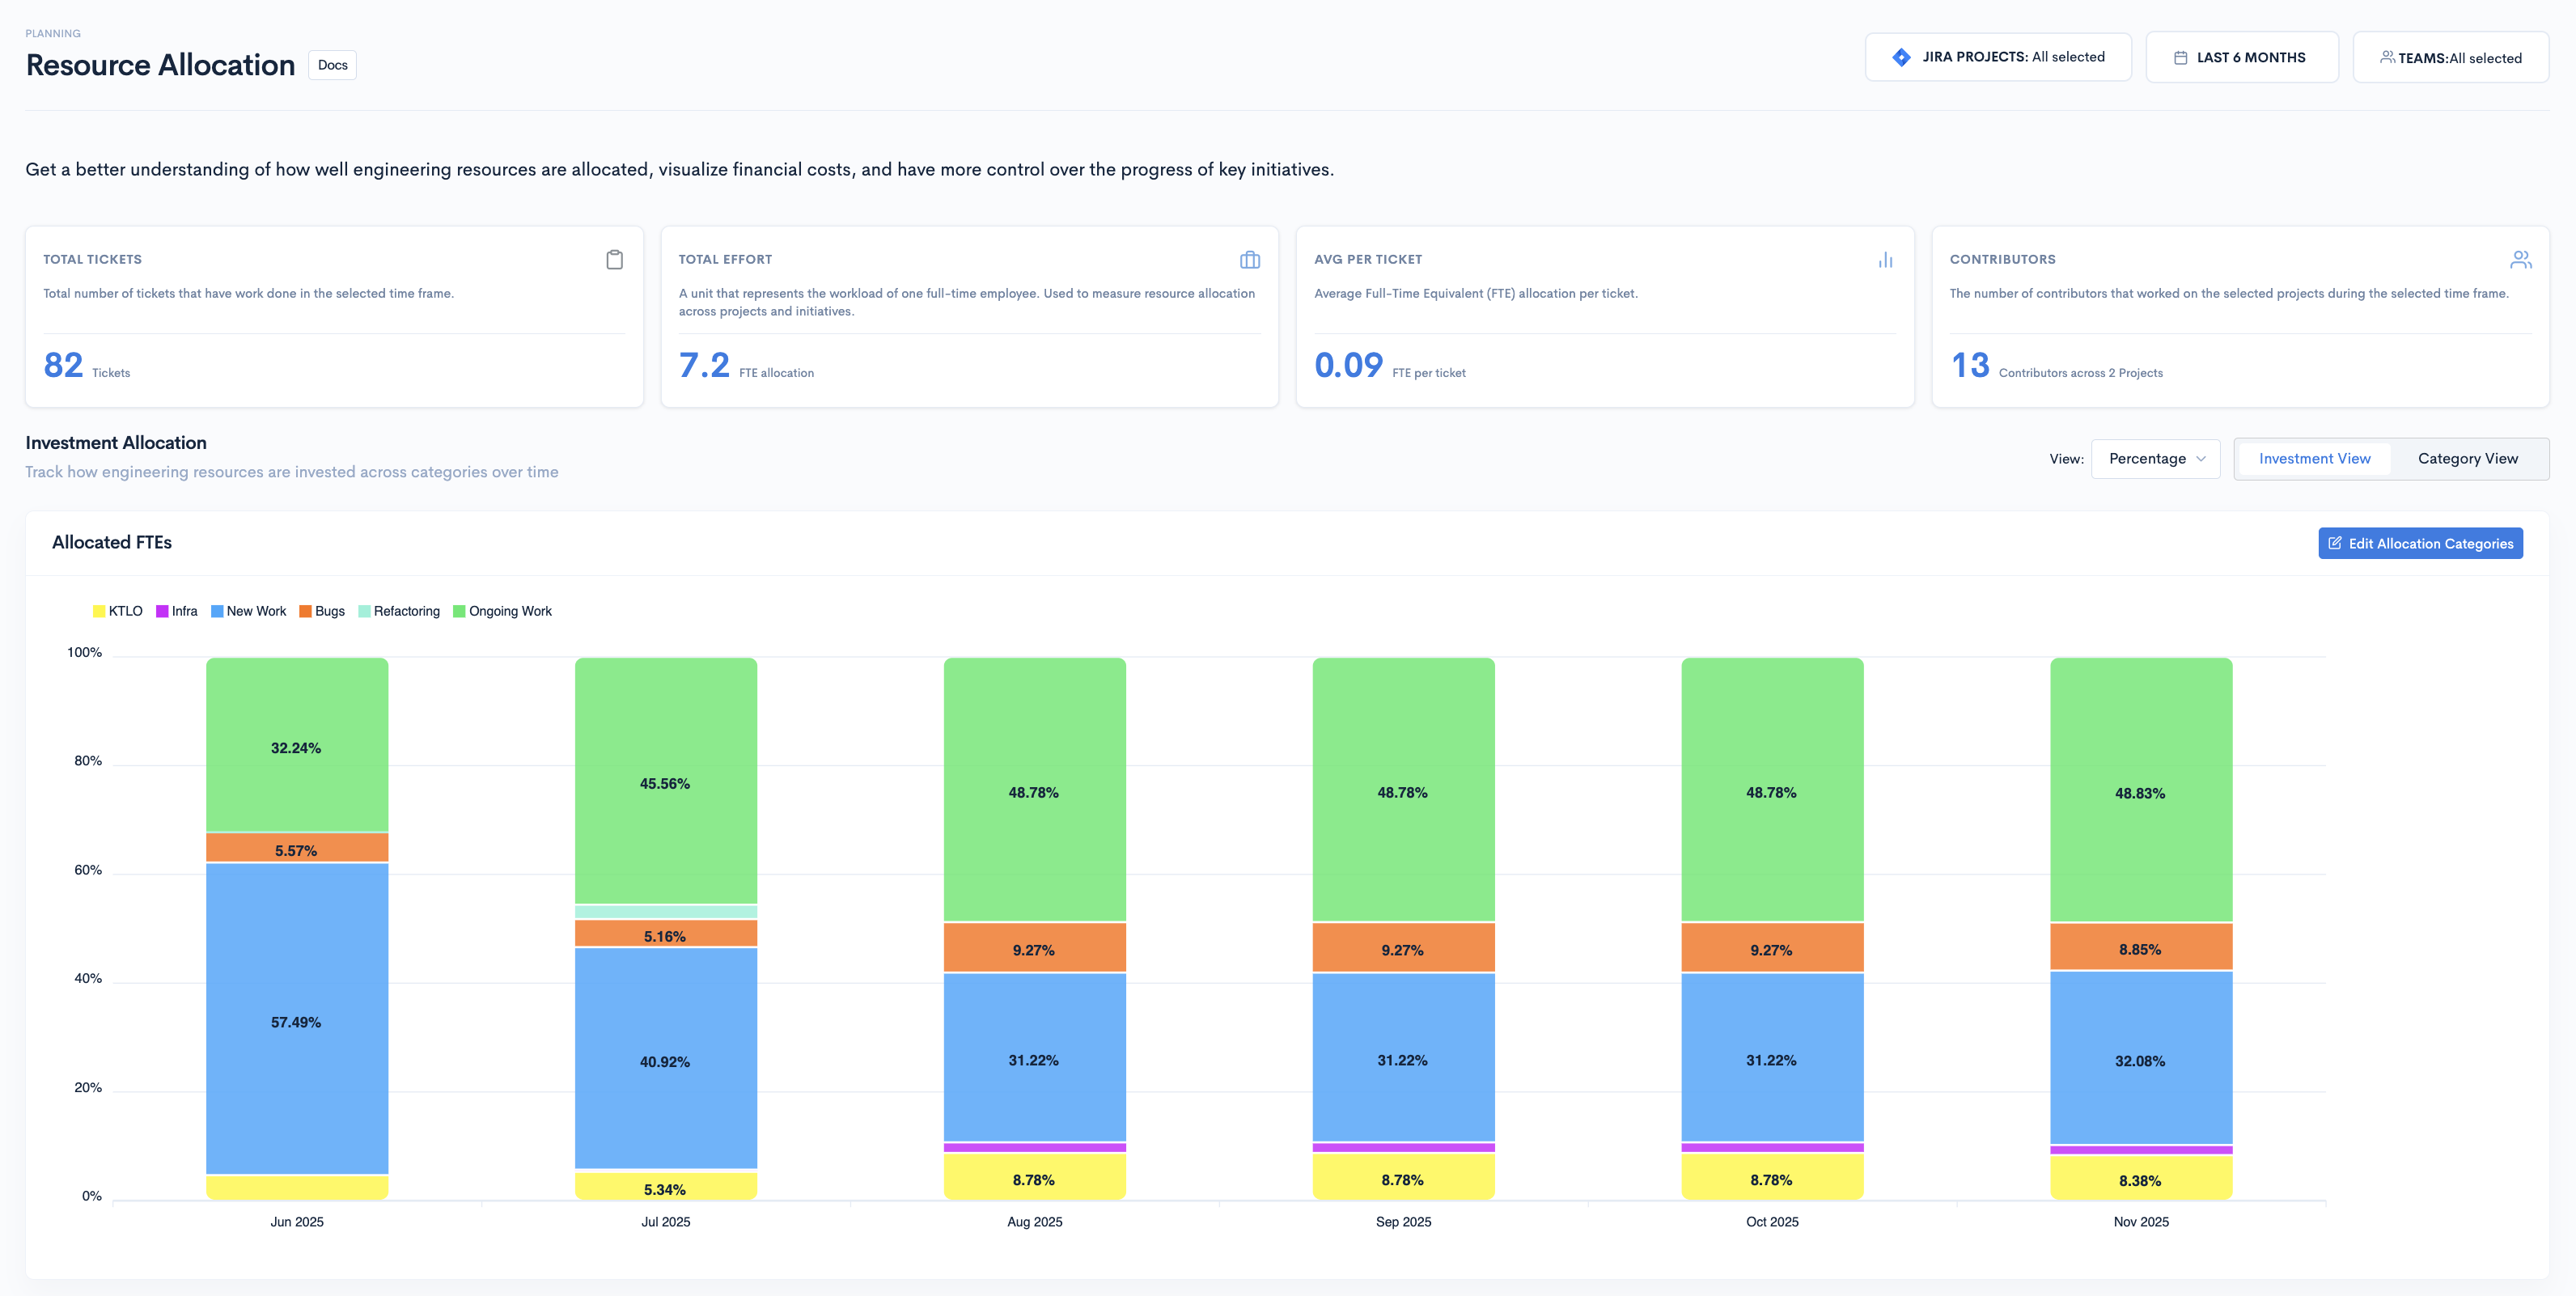The height and width of the screenshot is (1296, 2576).
Task: Select the Investment View tab
Action: [x=2313, y=459]
